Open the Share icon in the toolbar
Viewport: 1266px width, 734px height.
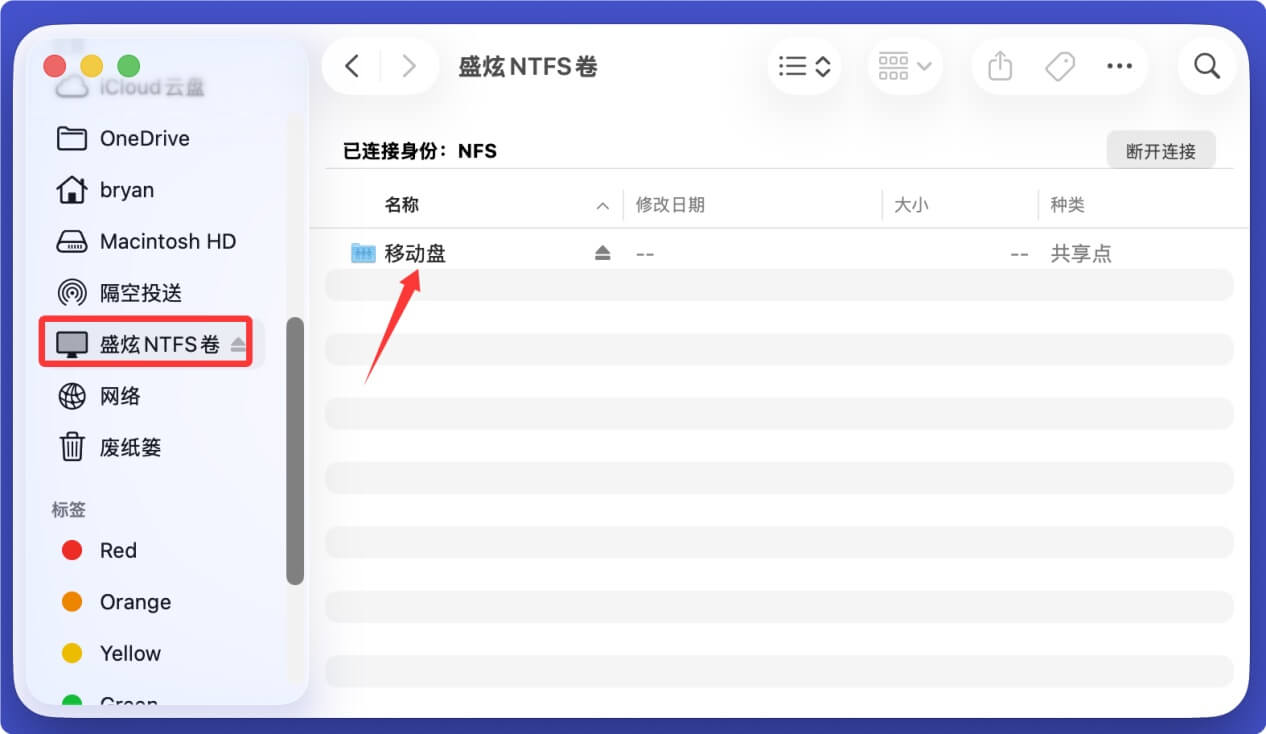click(999, 66)
